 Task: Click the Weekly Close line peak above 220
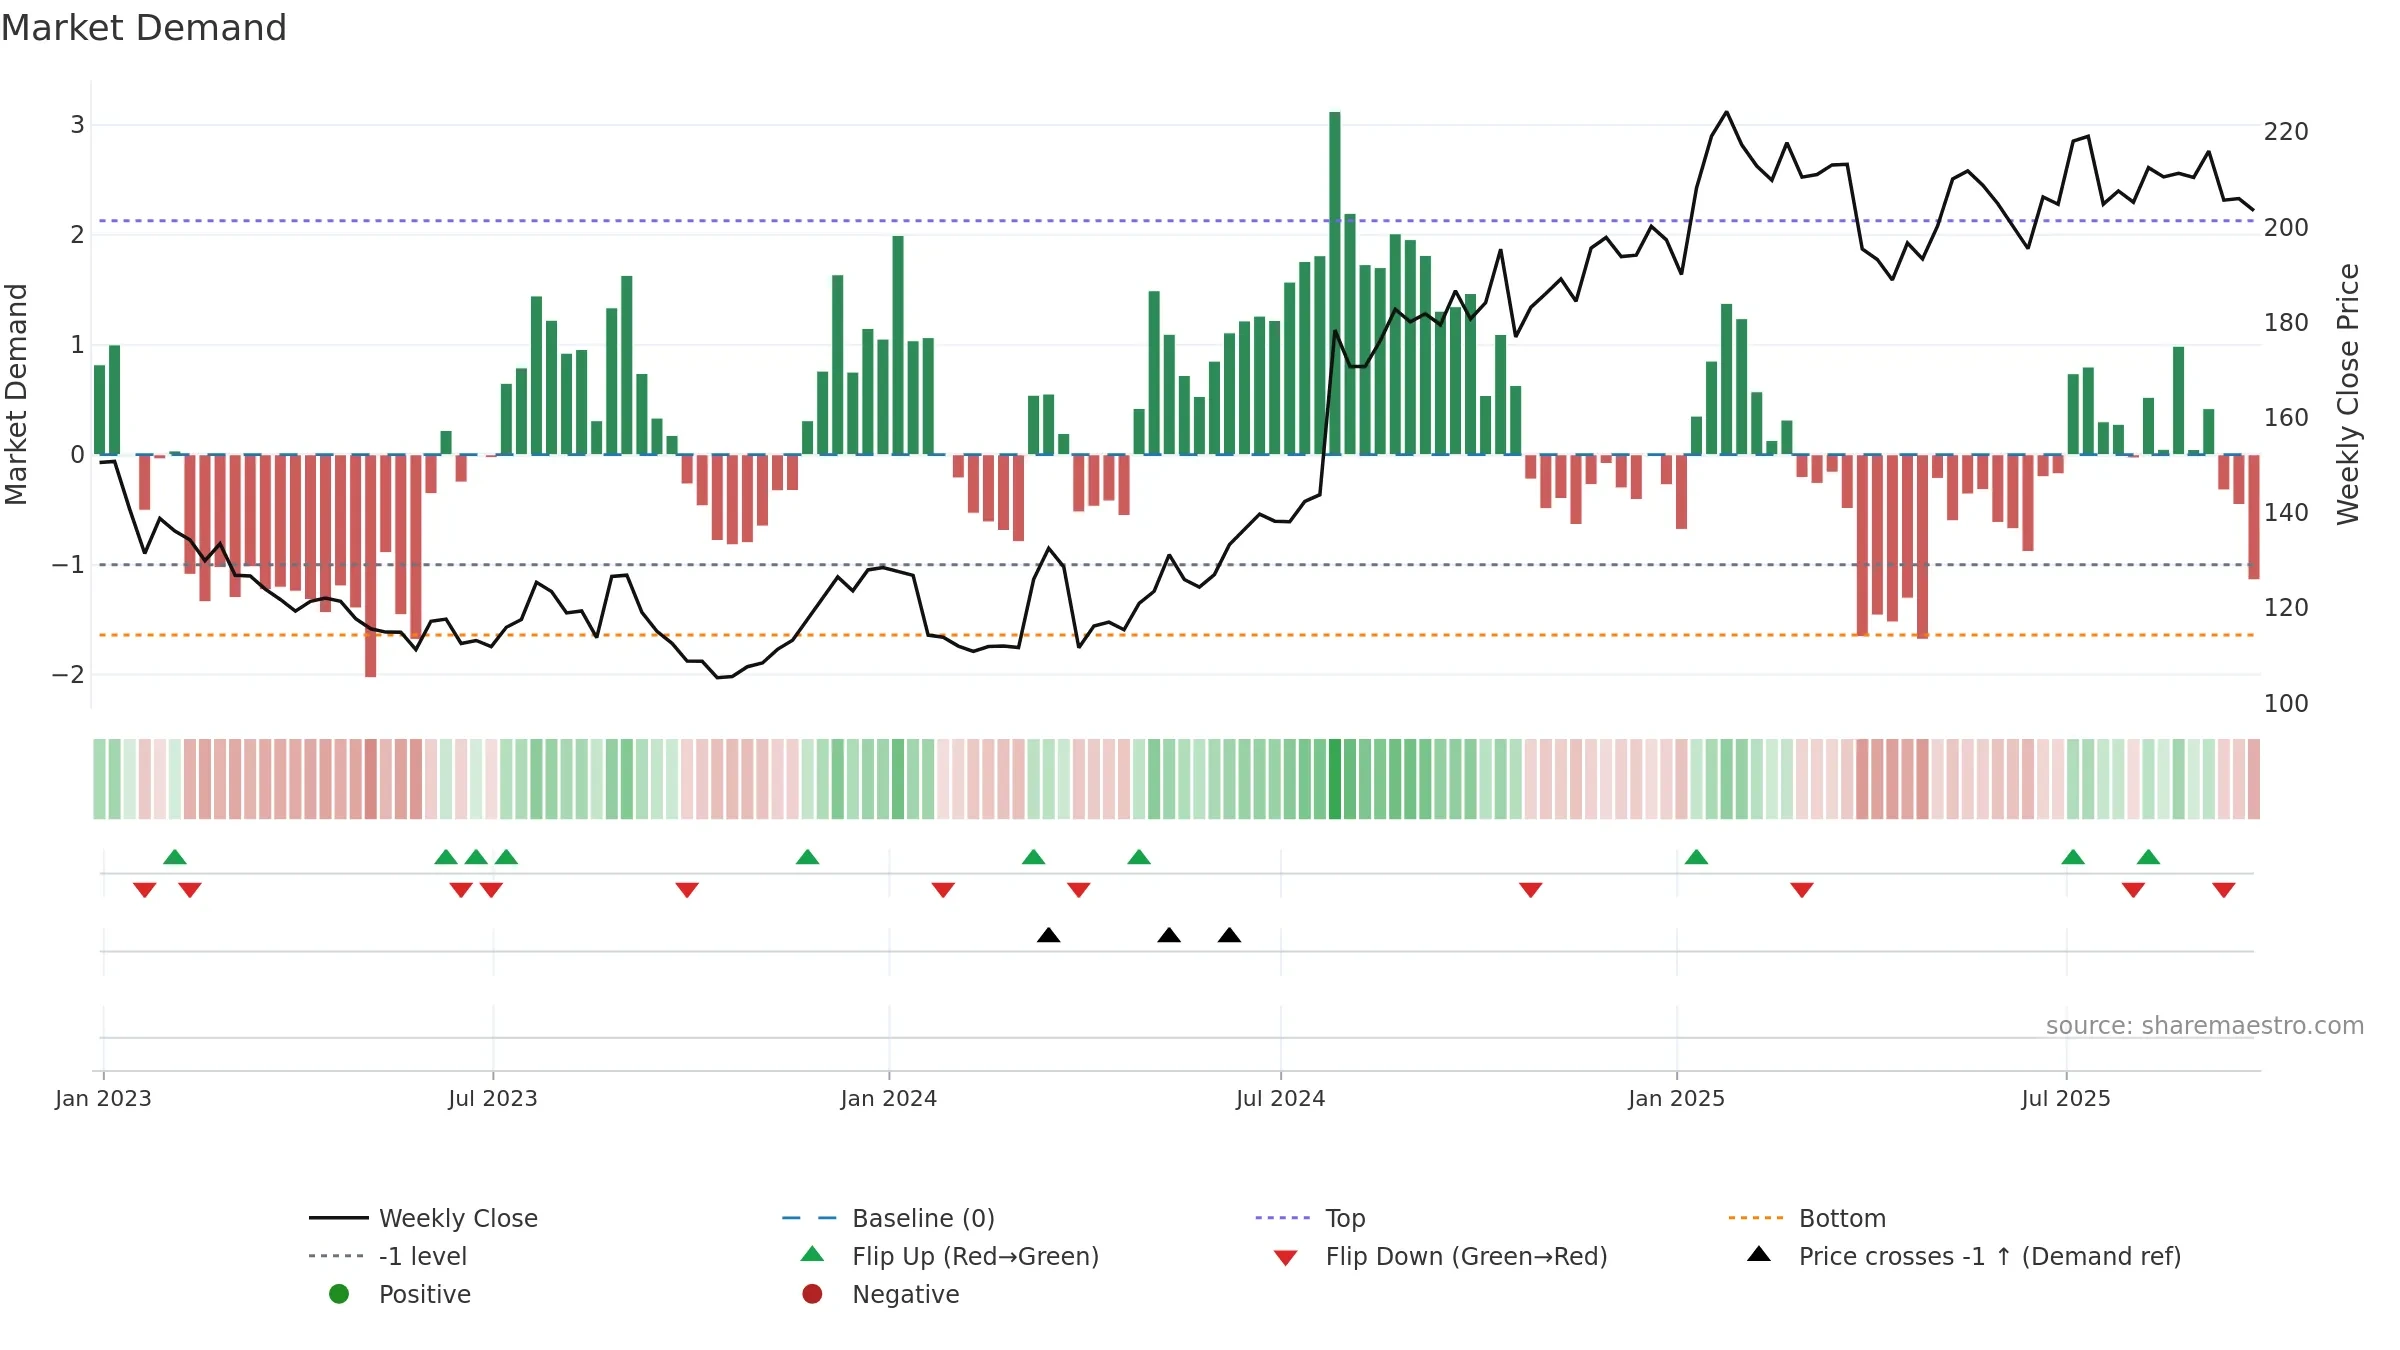point(1726,113)
